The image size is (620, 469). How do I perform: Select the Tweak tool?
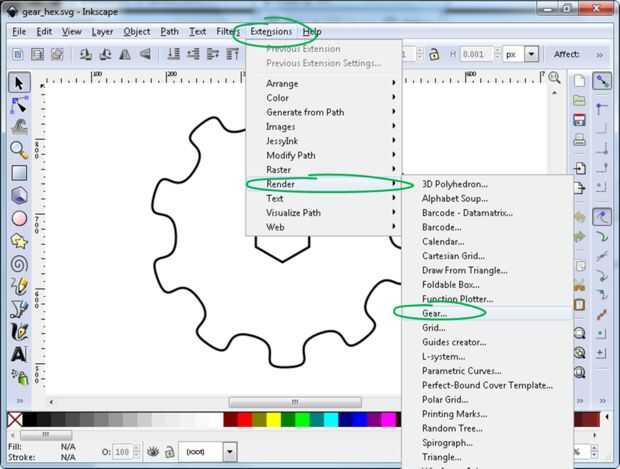(x=19, y=127)
